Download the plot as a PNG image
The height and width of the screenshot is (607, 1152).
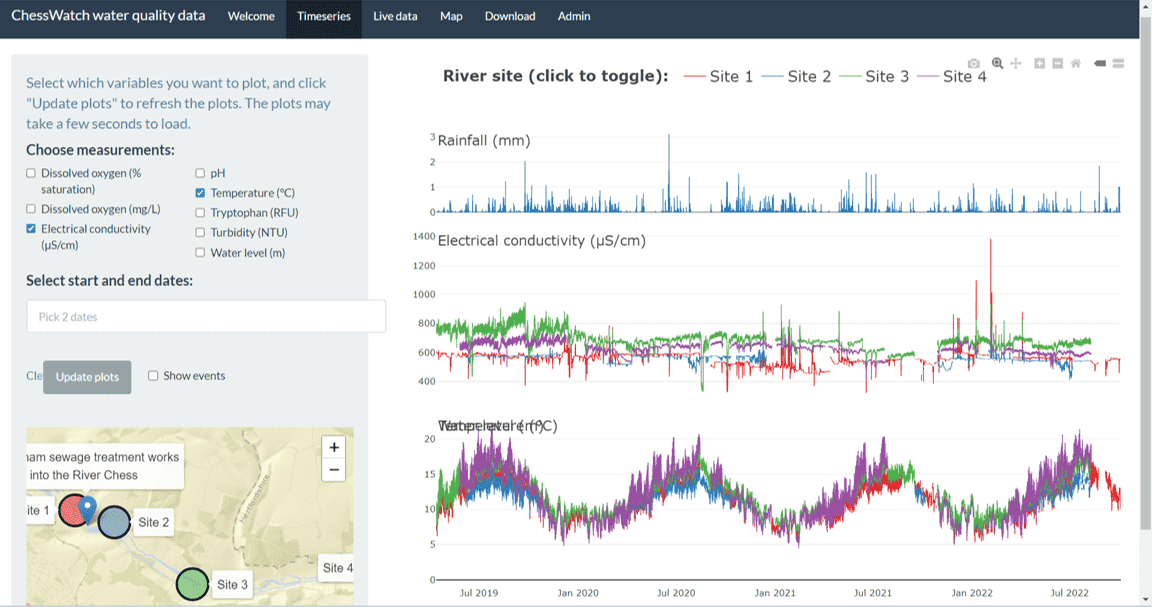(974, 63)
